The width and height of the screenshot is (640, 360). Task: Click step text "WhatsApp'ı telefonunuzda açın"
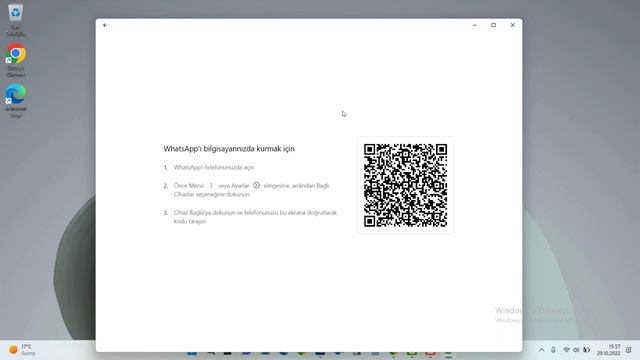214,167
